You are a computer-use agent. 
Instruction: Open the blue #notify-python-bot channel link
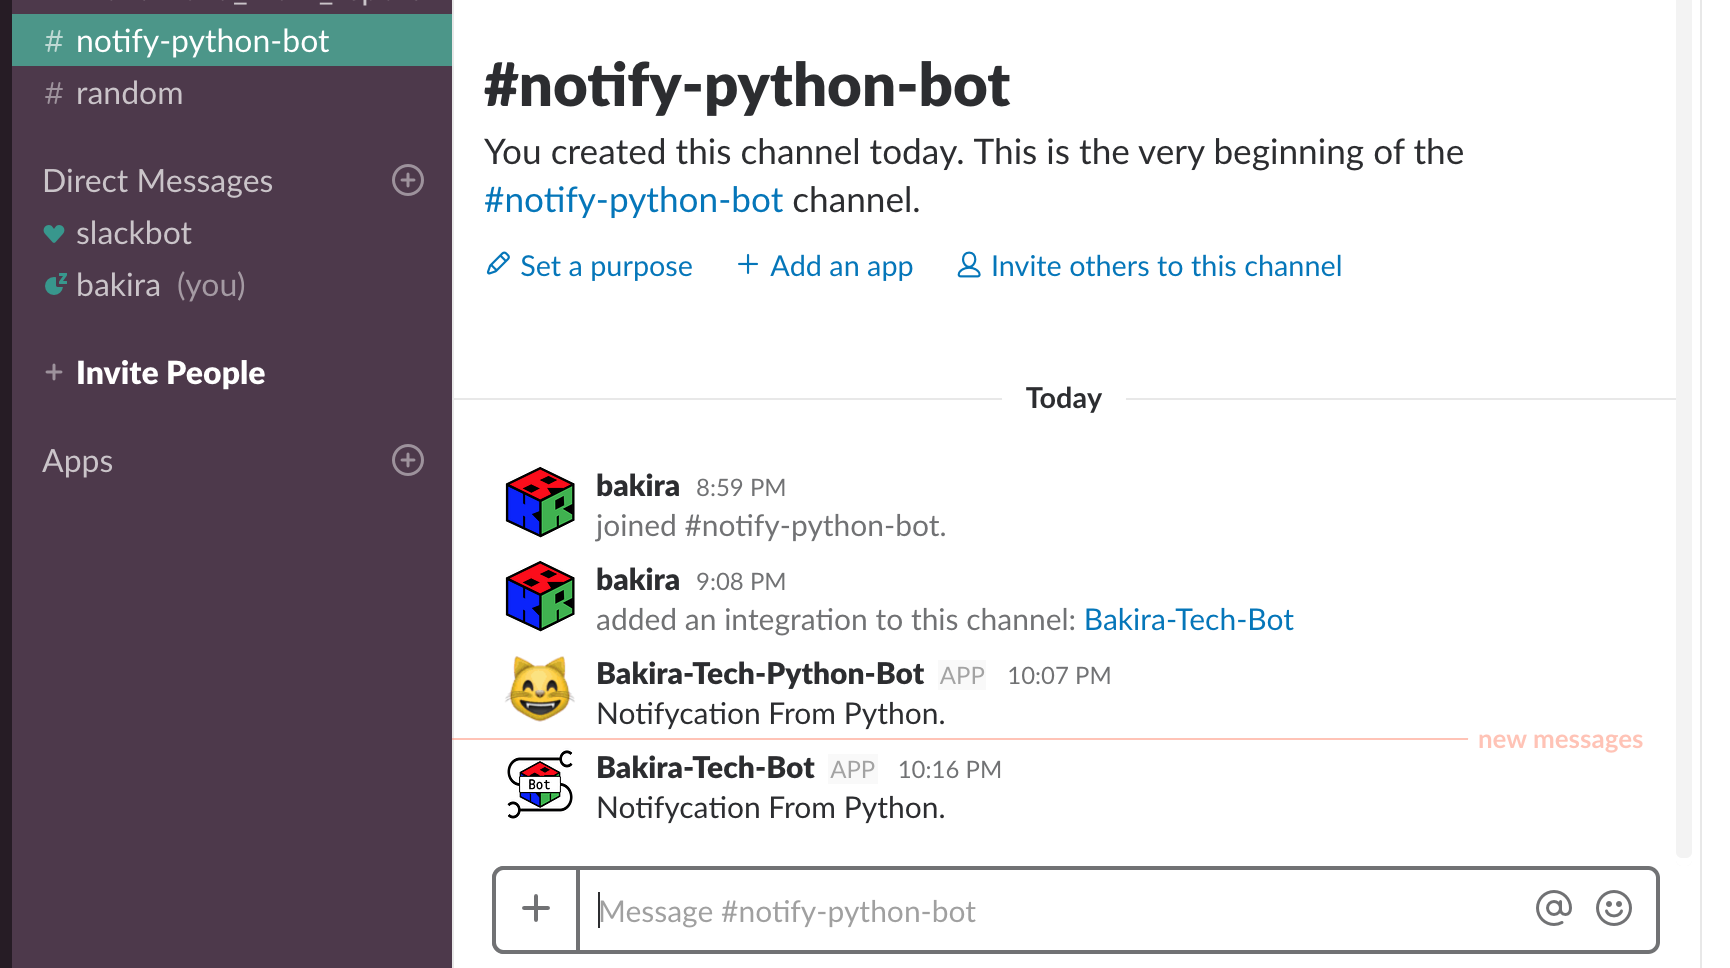click(x=633, y=200)
